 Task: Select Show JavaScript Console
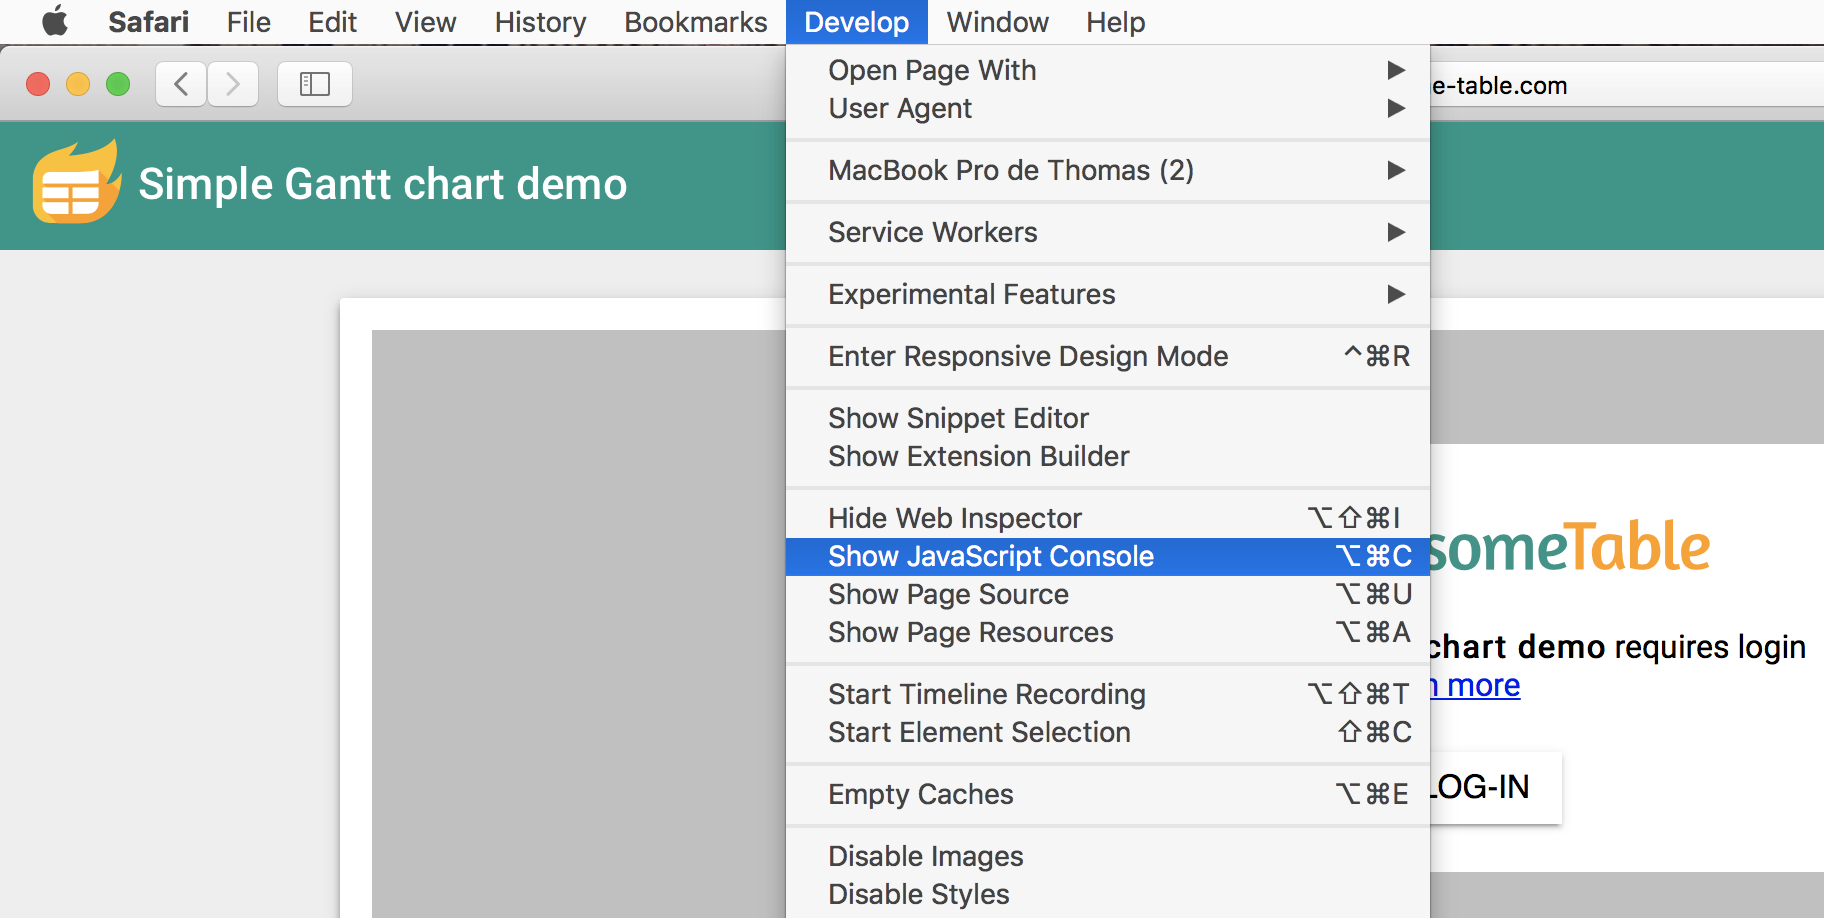(1108, 556)
